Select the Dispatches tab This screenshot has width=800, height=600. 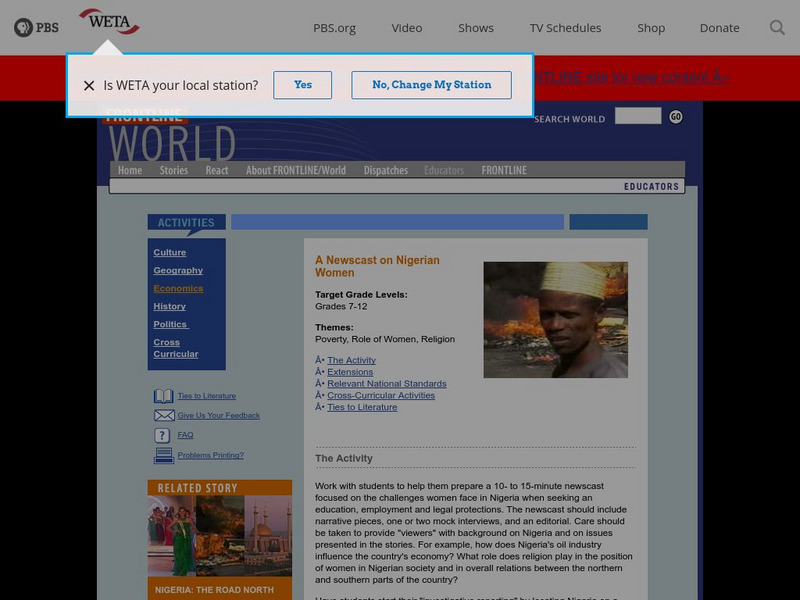[x=386, y=170]
